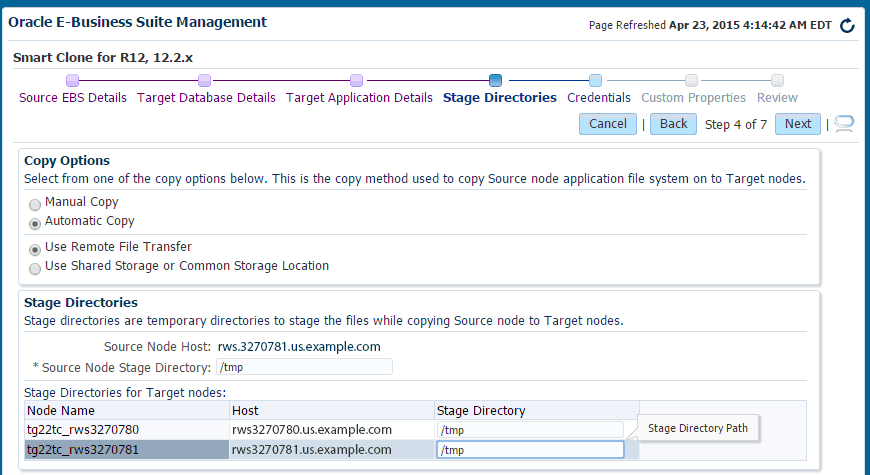Click the Credentials step marker

(595, 80)
